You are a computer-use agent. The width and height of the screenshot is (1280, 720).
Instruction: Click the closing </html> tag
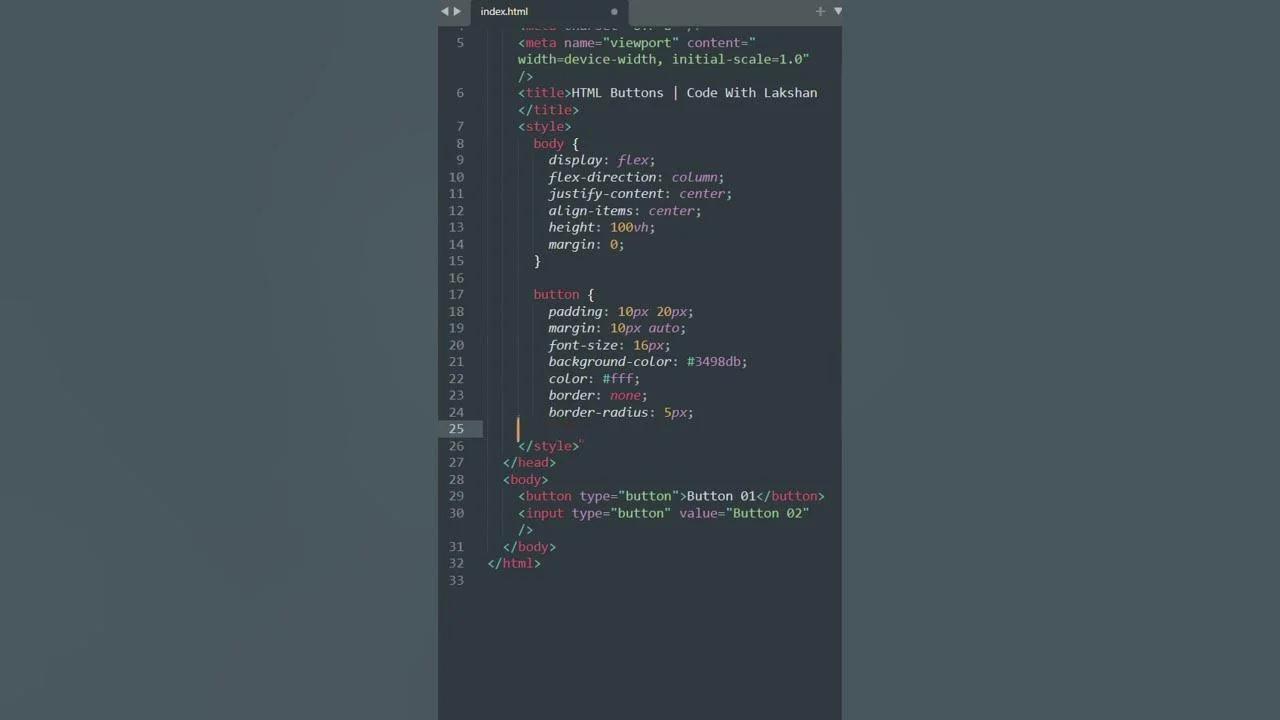click(x=514, y=564)
